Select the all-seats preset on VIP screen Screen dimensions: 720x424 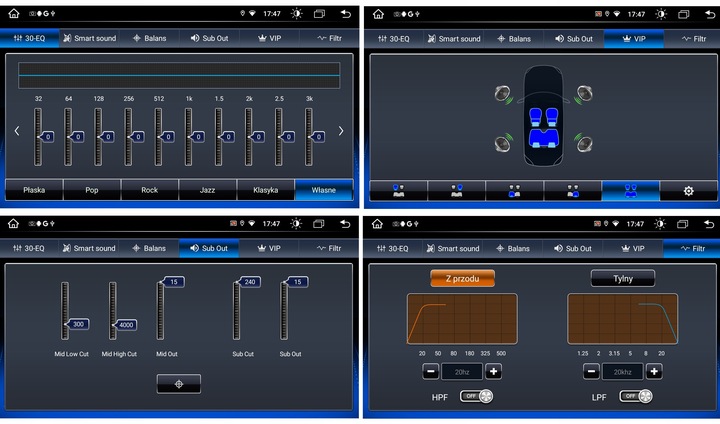tap(630, 191)
